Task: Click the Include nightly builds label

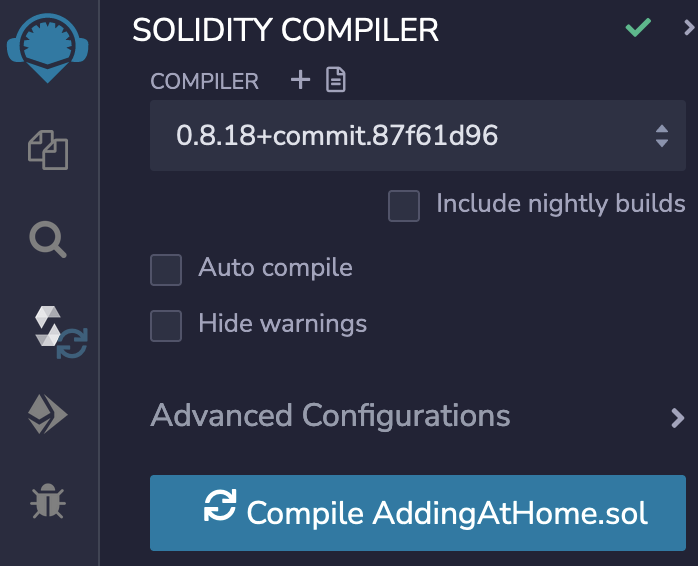Action: (x=560, y=204)
